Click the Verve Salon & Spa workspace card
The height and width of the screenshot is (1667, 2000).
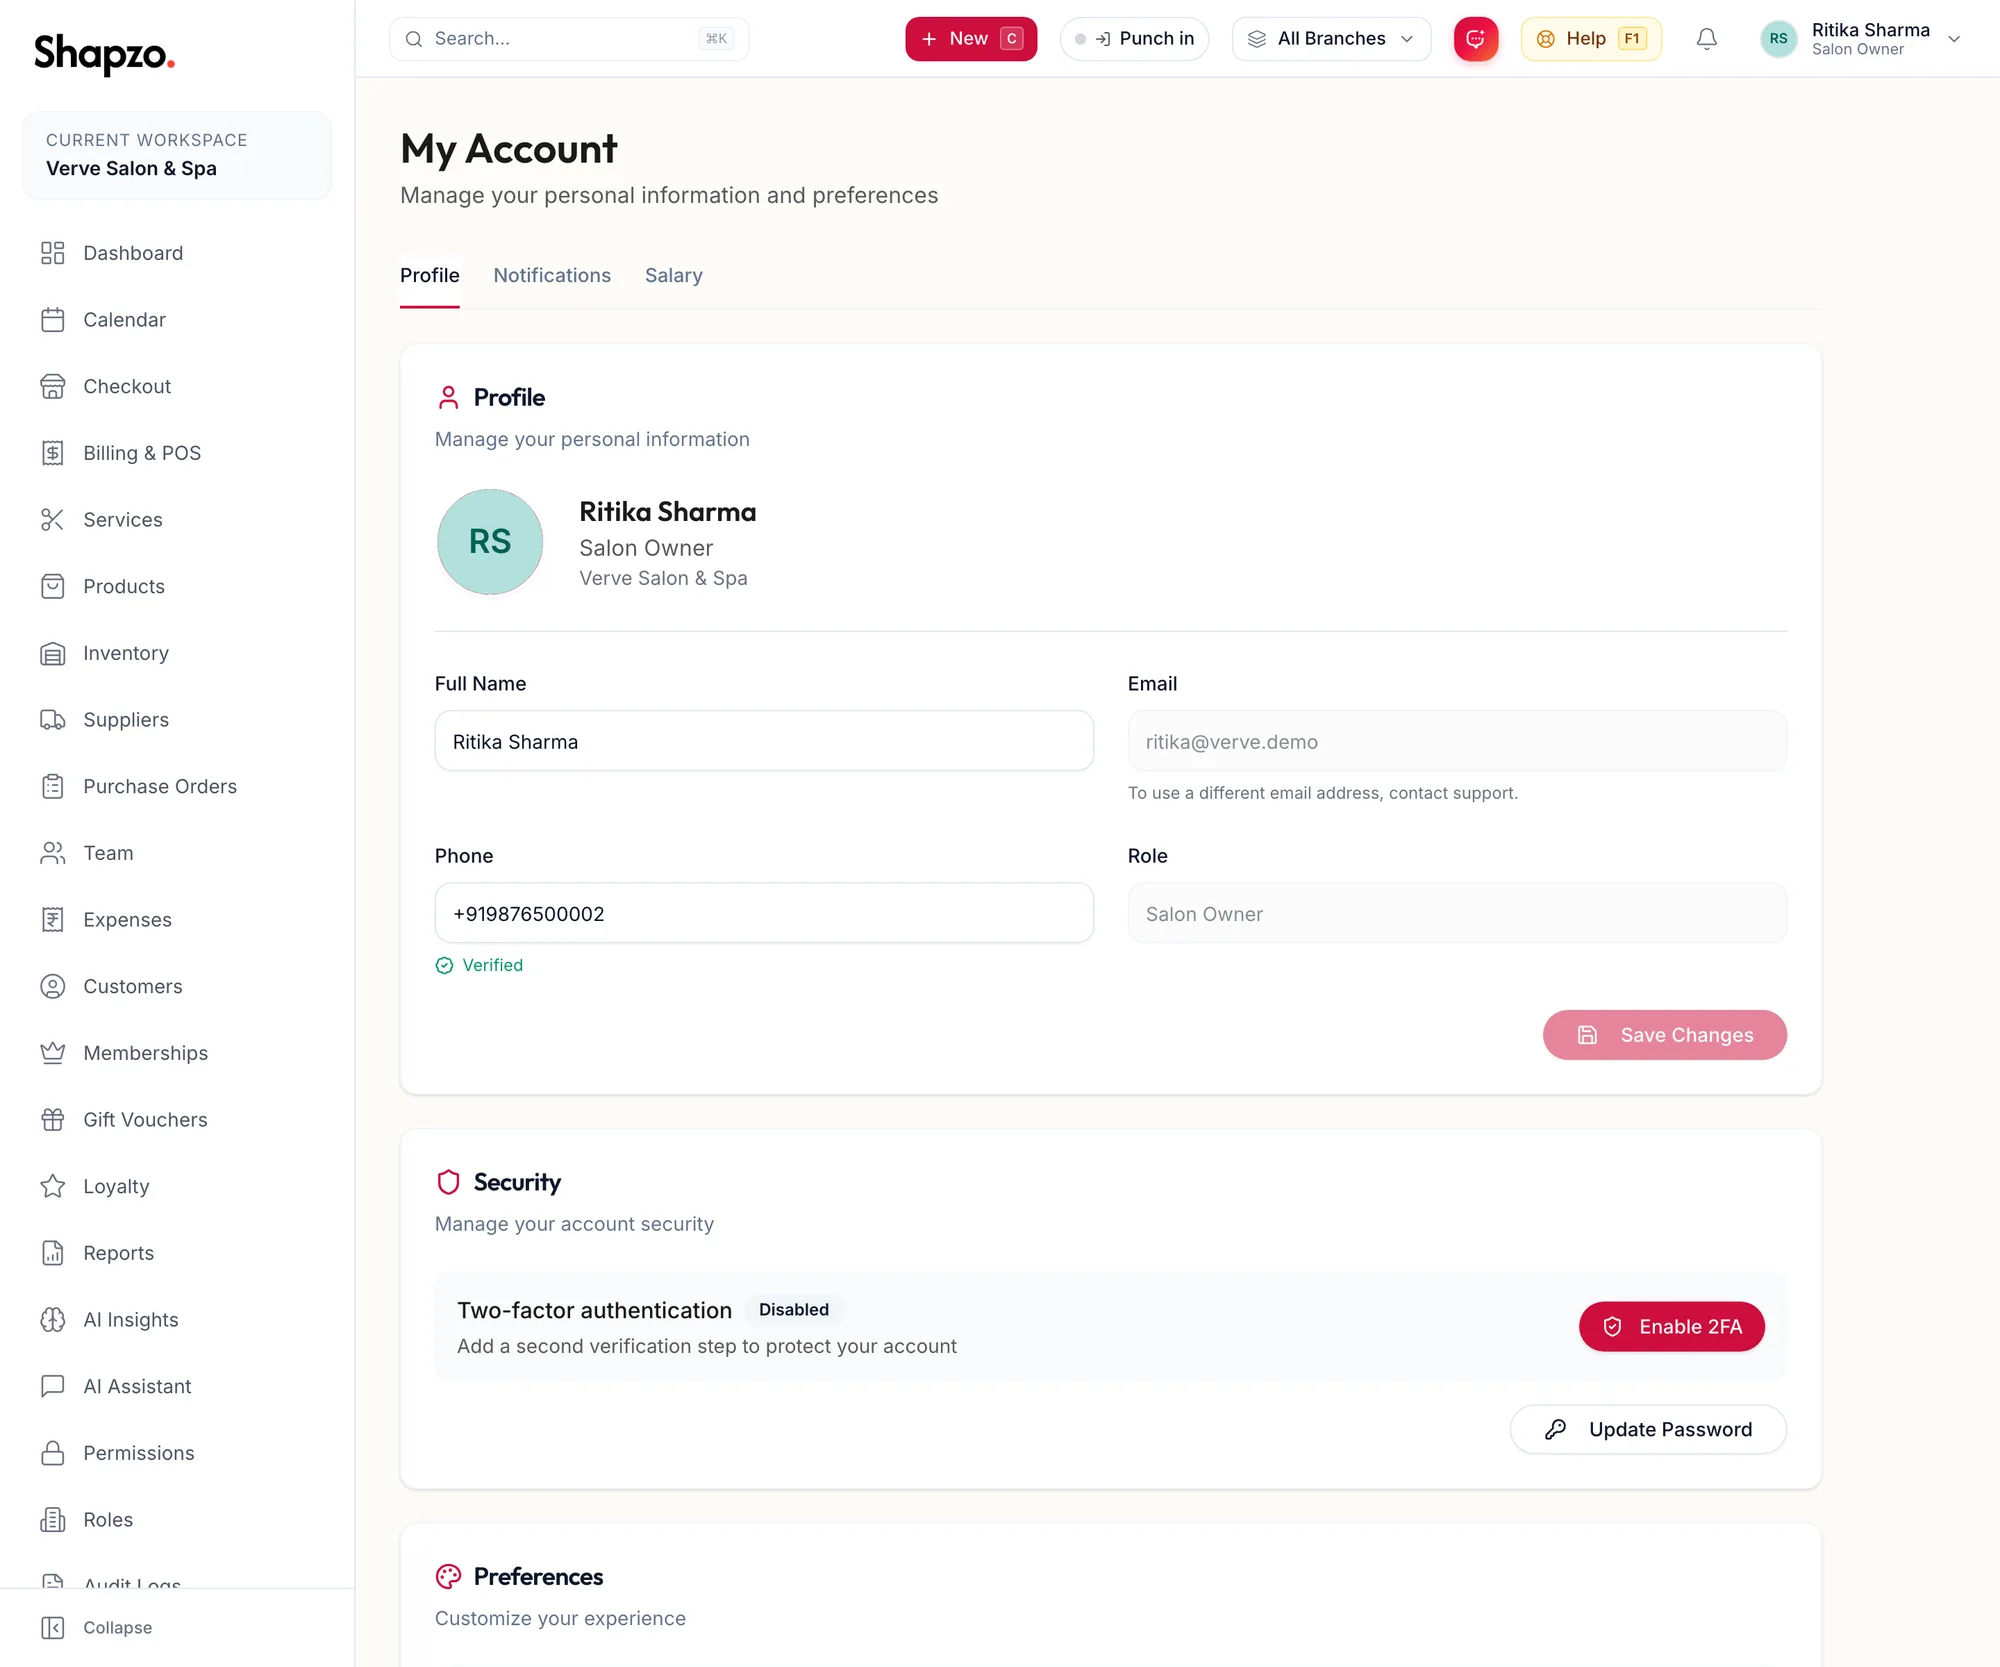point(177,156)
